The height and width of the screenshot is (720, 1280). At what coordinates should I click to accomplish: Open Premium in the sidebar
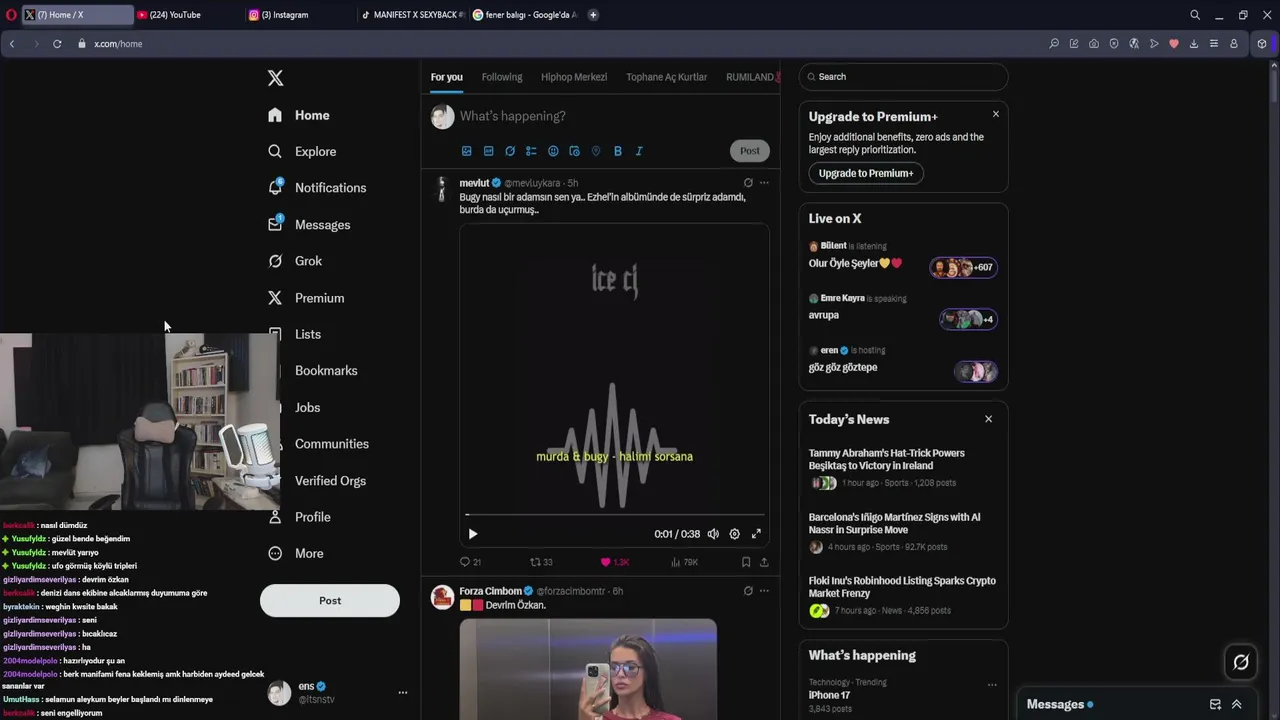pyautogui.click(x=306, y=298)
